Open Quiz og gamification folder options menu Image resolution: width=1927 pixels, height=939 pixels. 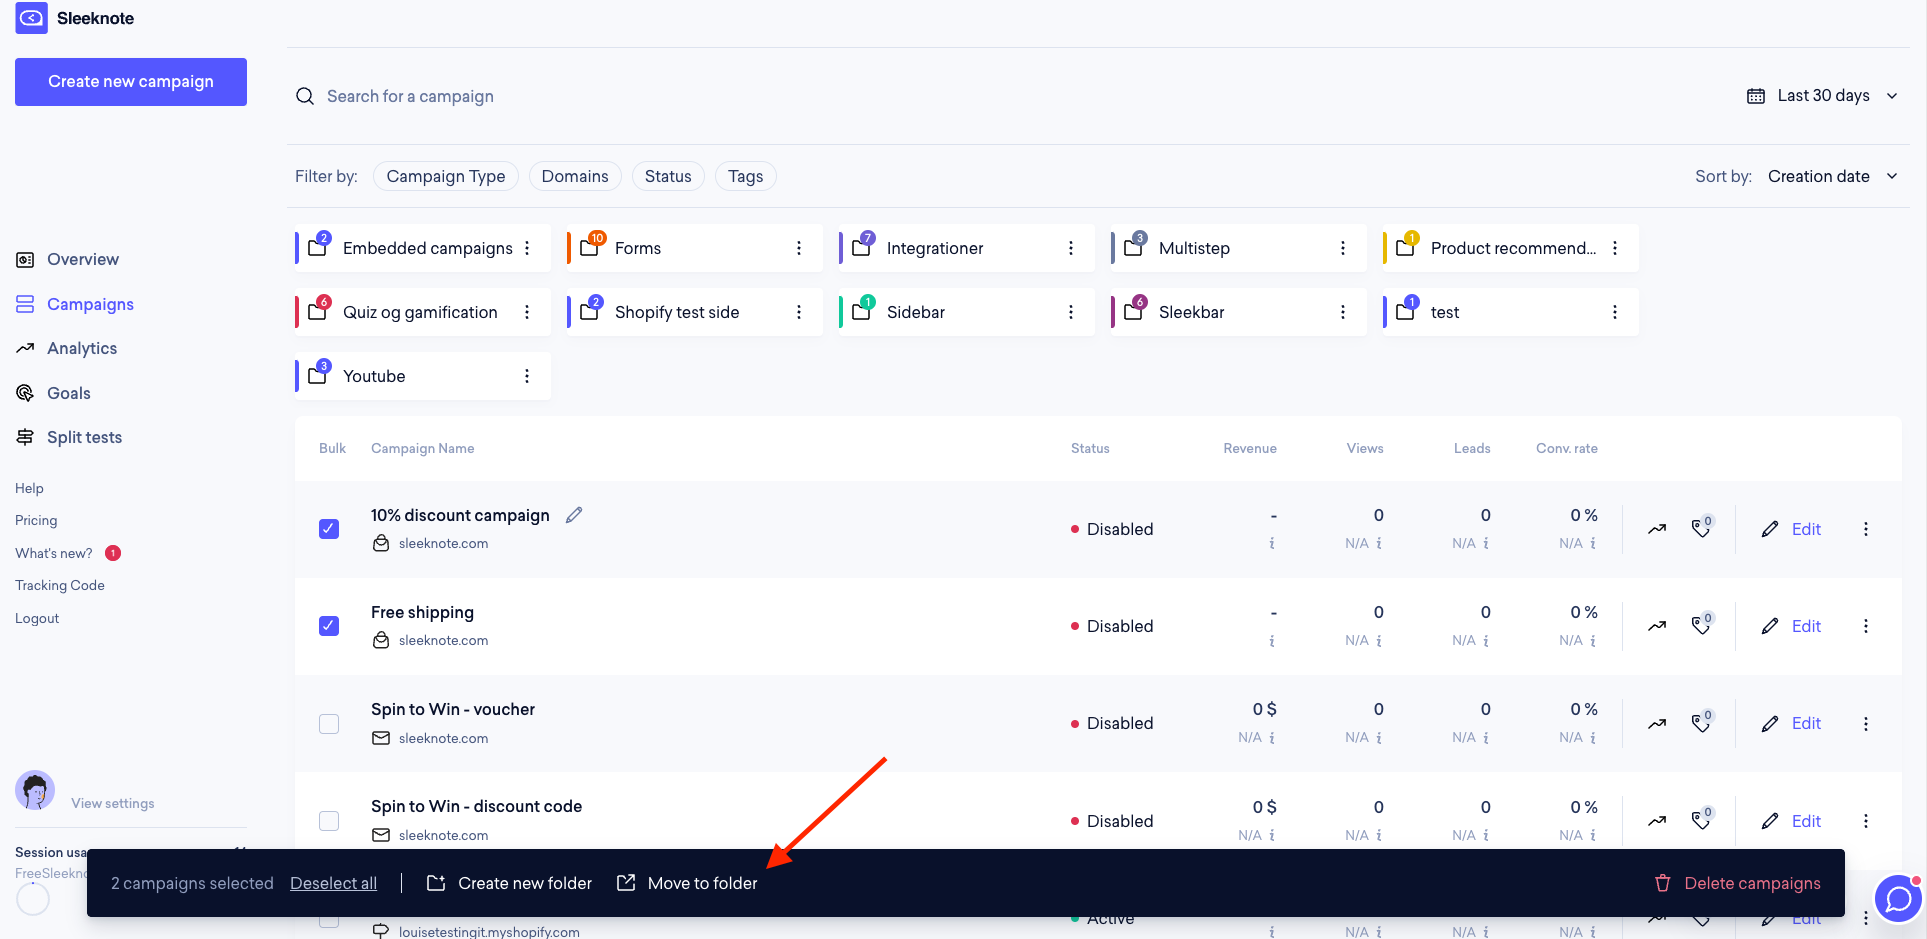click(527, 312)
